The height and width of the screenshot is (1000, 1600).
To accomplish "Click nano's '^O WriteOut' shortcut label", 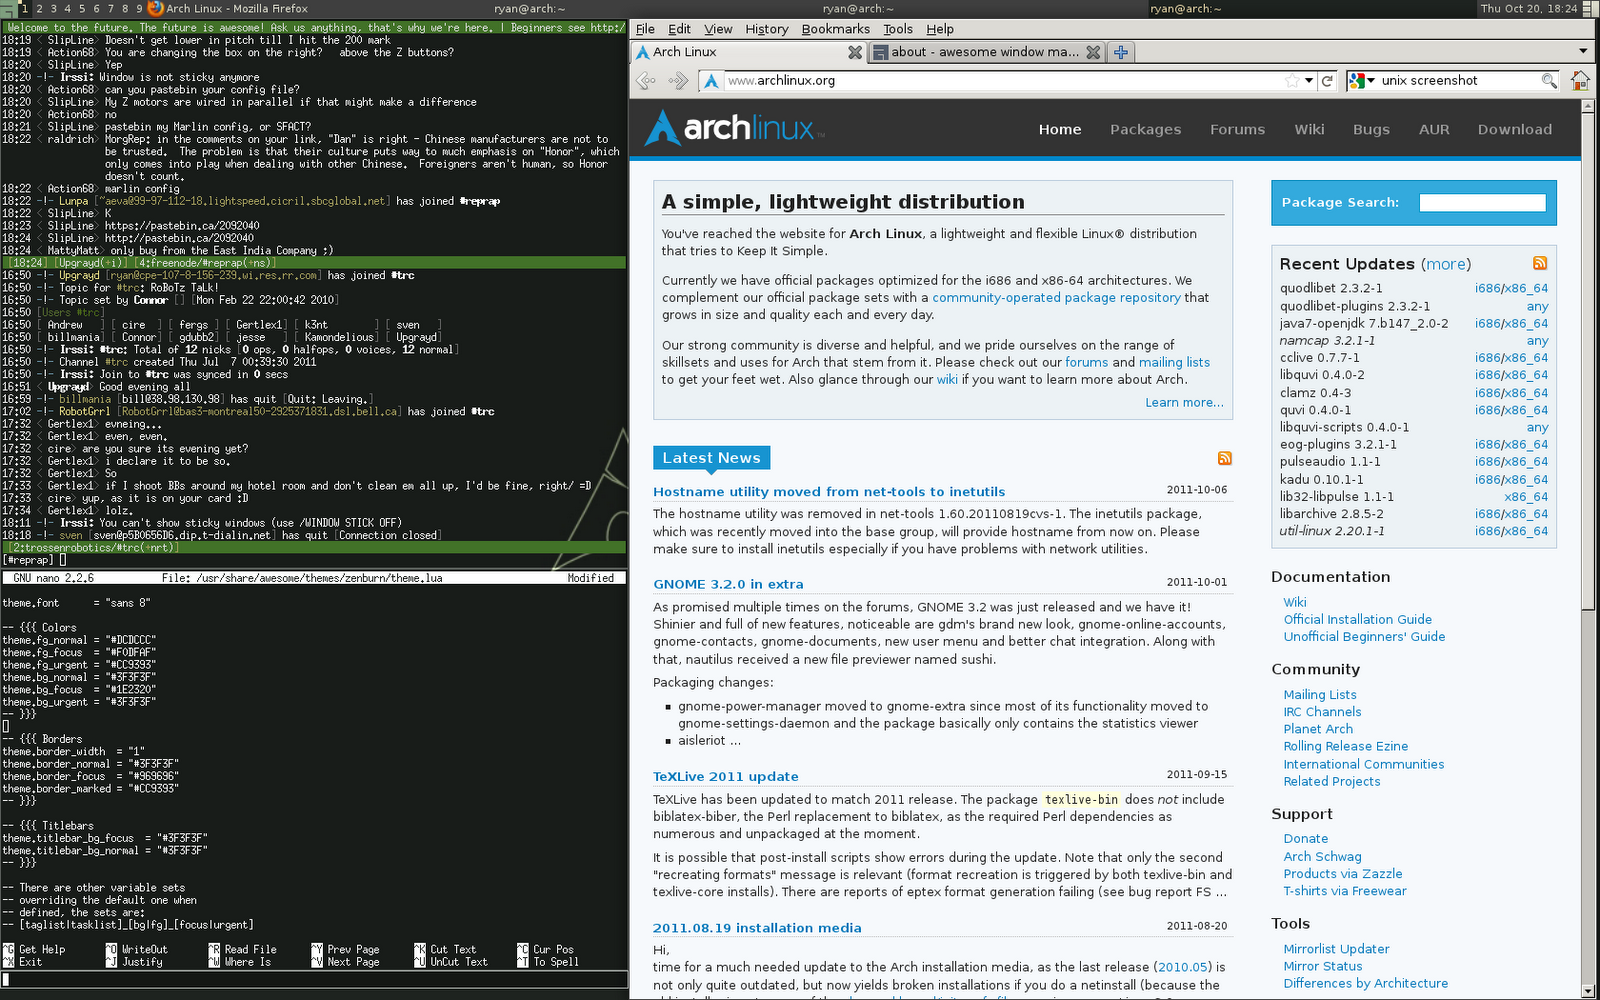I will pyautogui.click(x=137, y=949).
